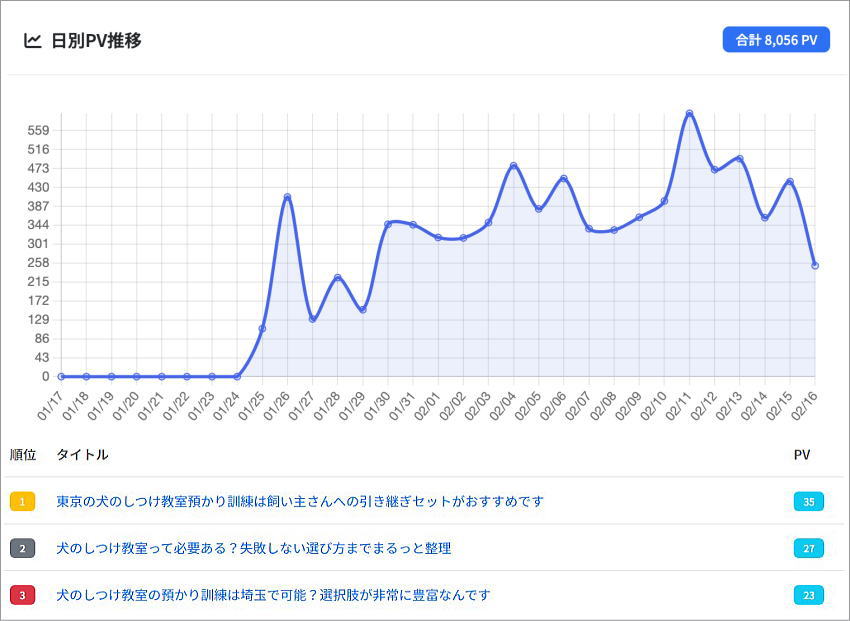Click the red rank 3 badge
This screenshot has height=621, width=850.
pyautogui.click(x=22, y=595)
